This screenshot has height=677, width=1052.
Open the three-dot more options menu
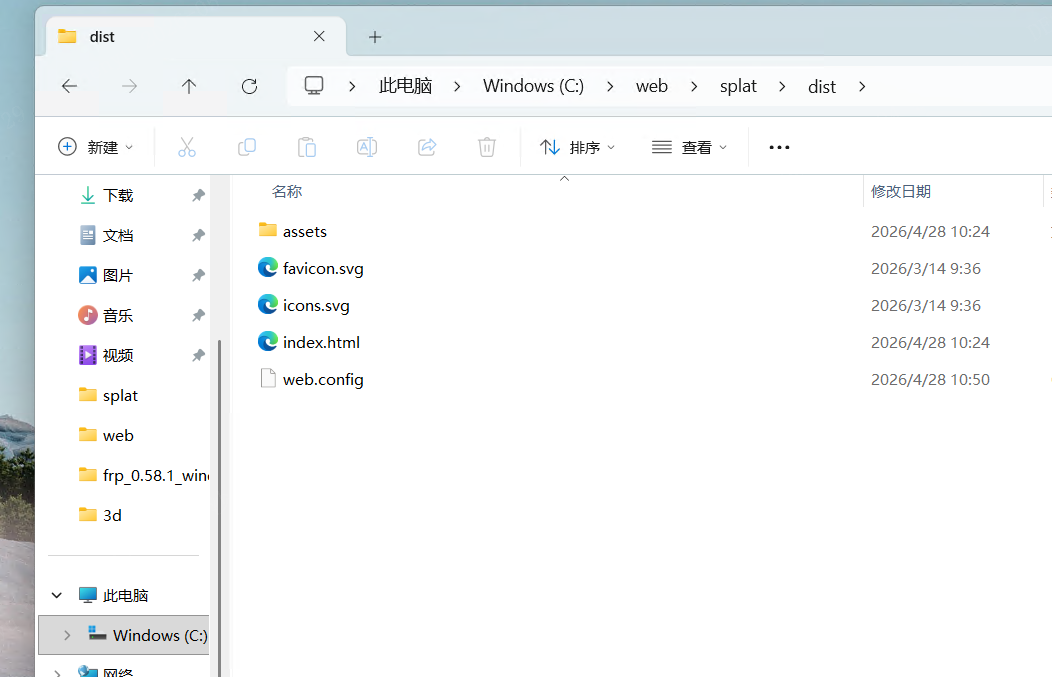[x=779, y=147]
